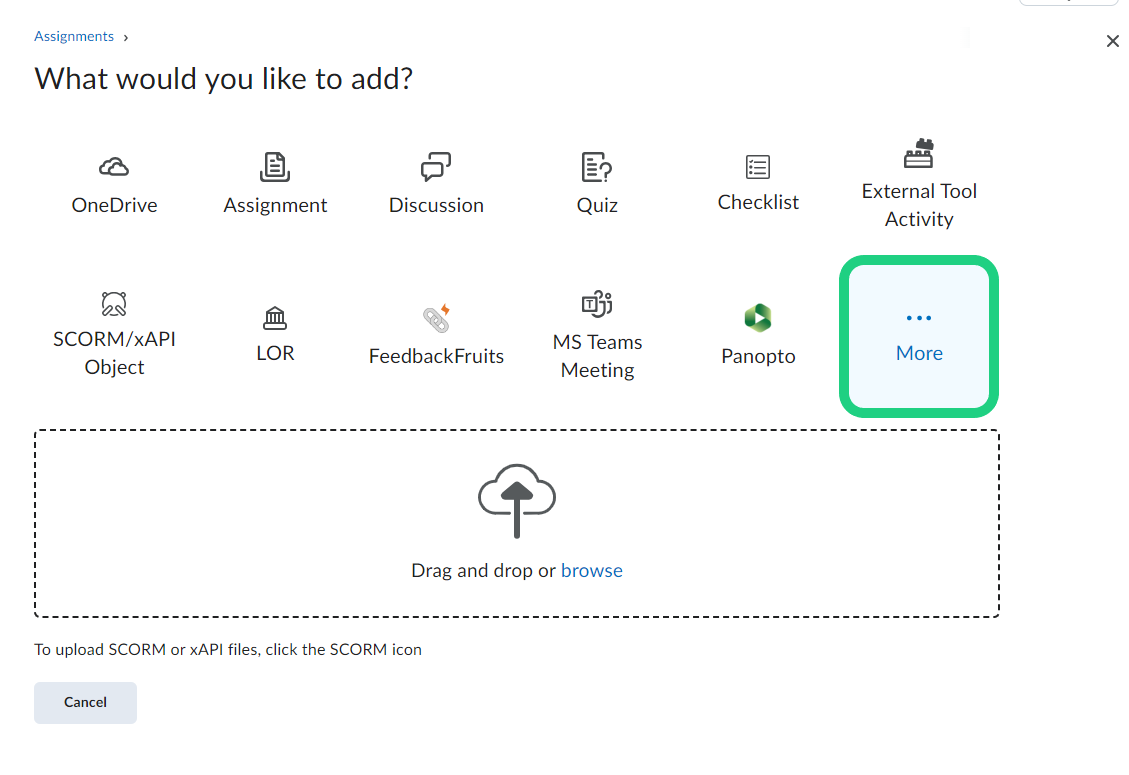The image size is (1129, 775).
Task: Go back via Assignments breadcrumb
Action: coord(74,37)
